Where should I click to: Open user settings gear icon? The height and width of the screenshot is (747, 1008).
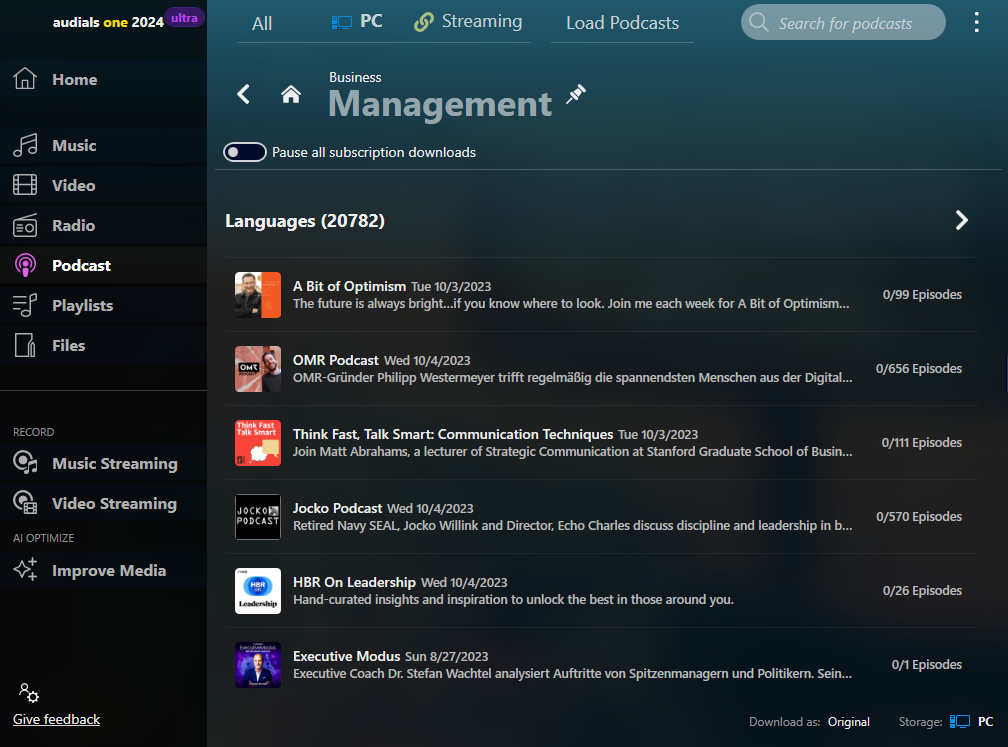coord(28,693)
